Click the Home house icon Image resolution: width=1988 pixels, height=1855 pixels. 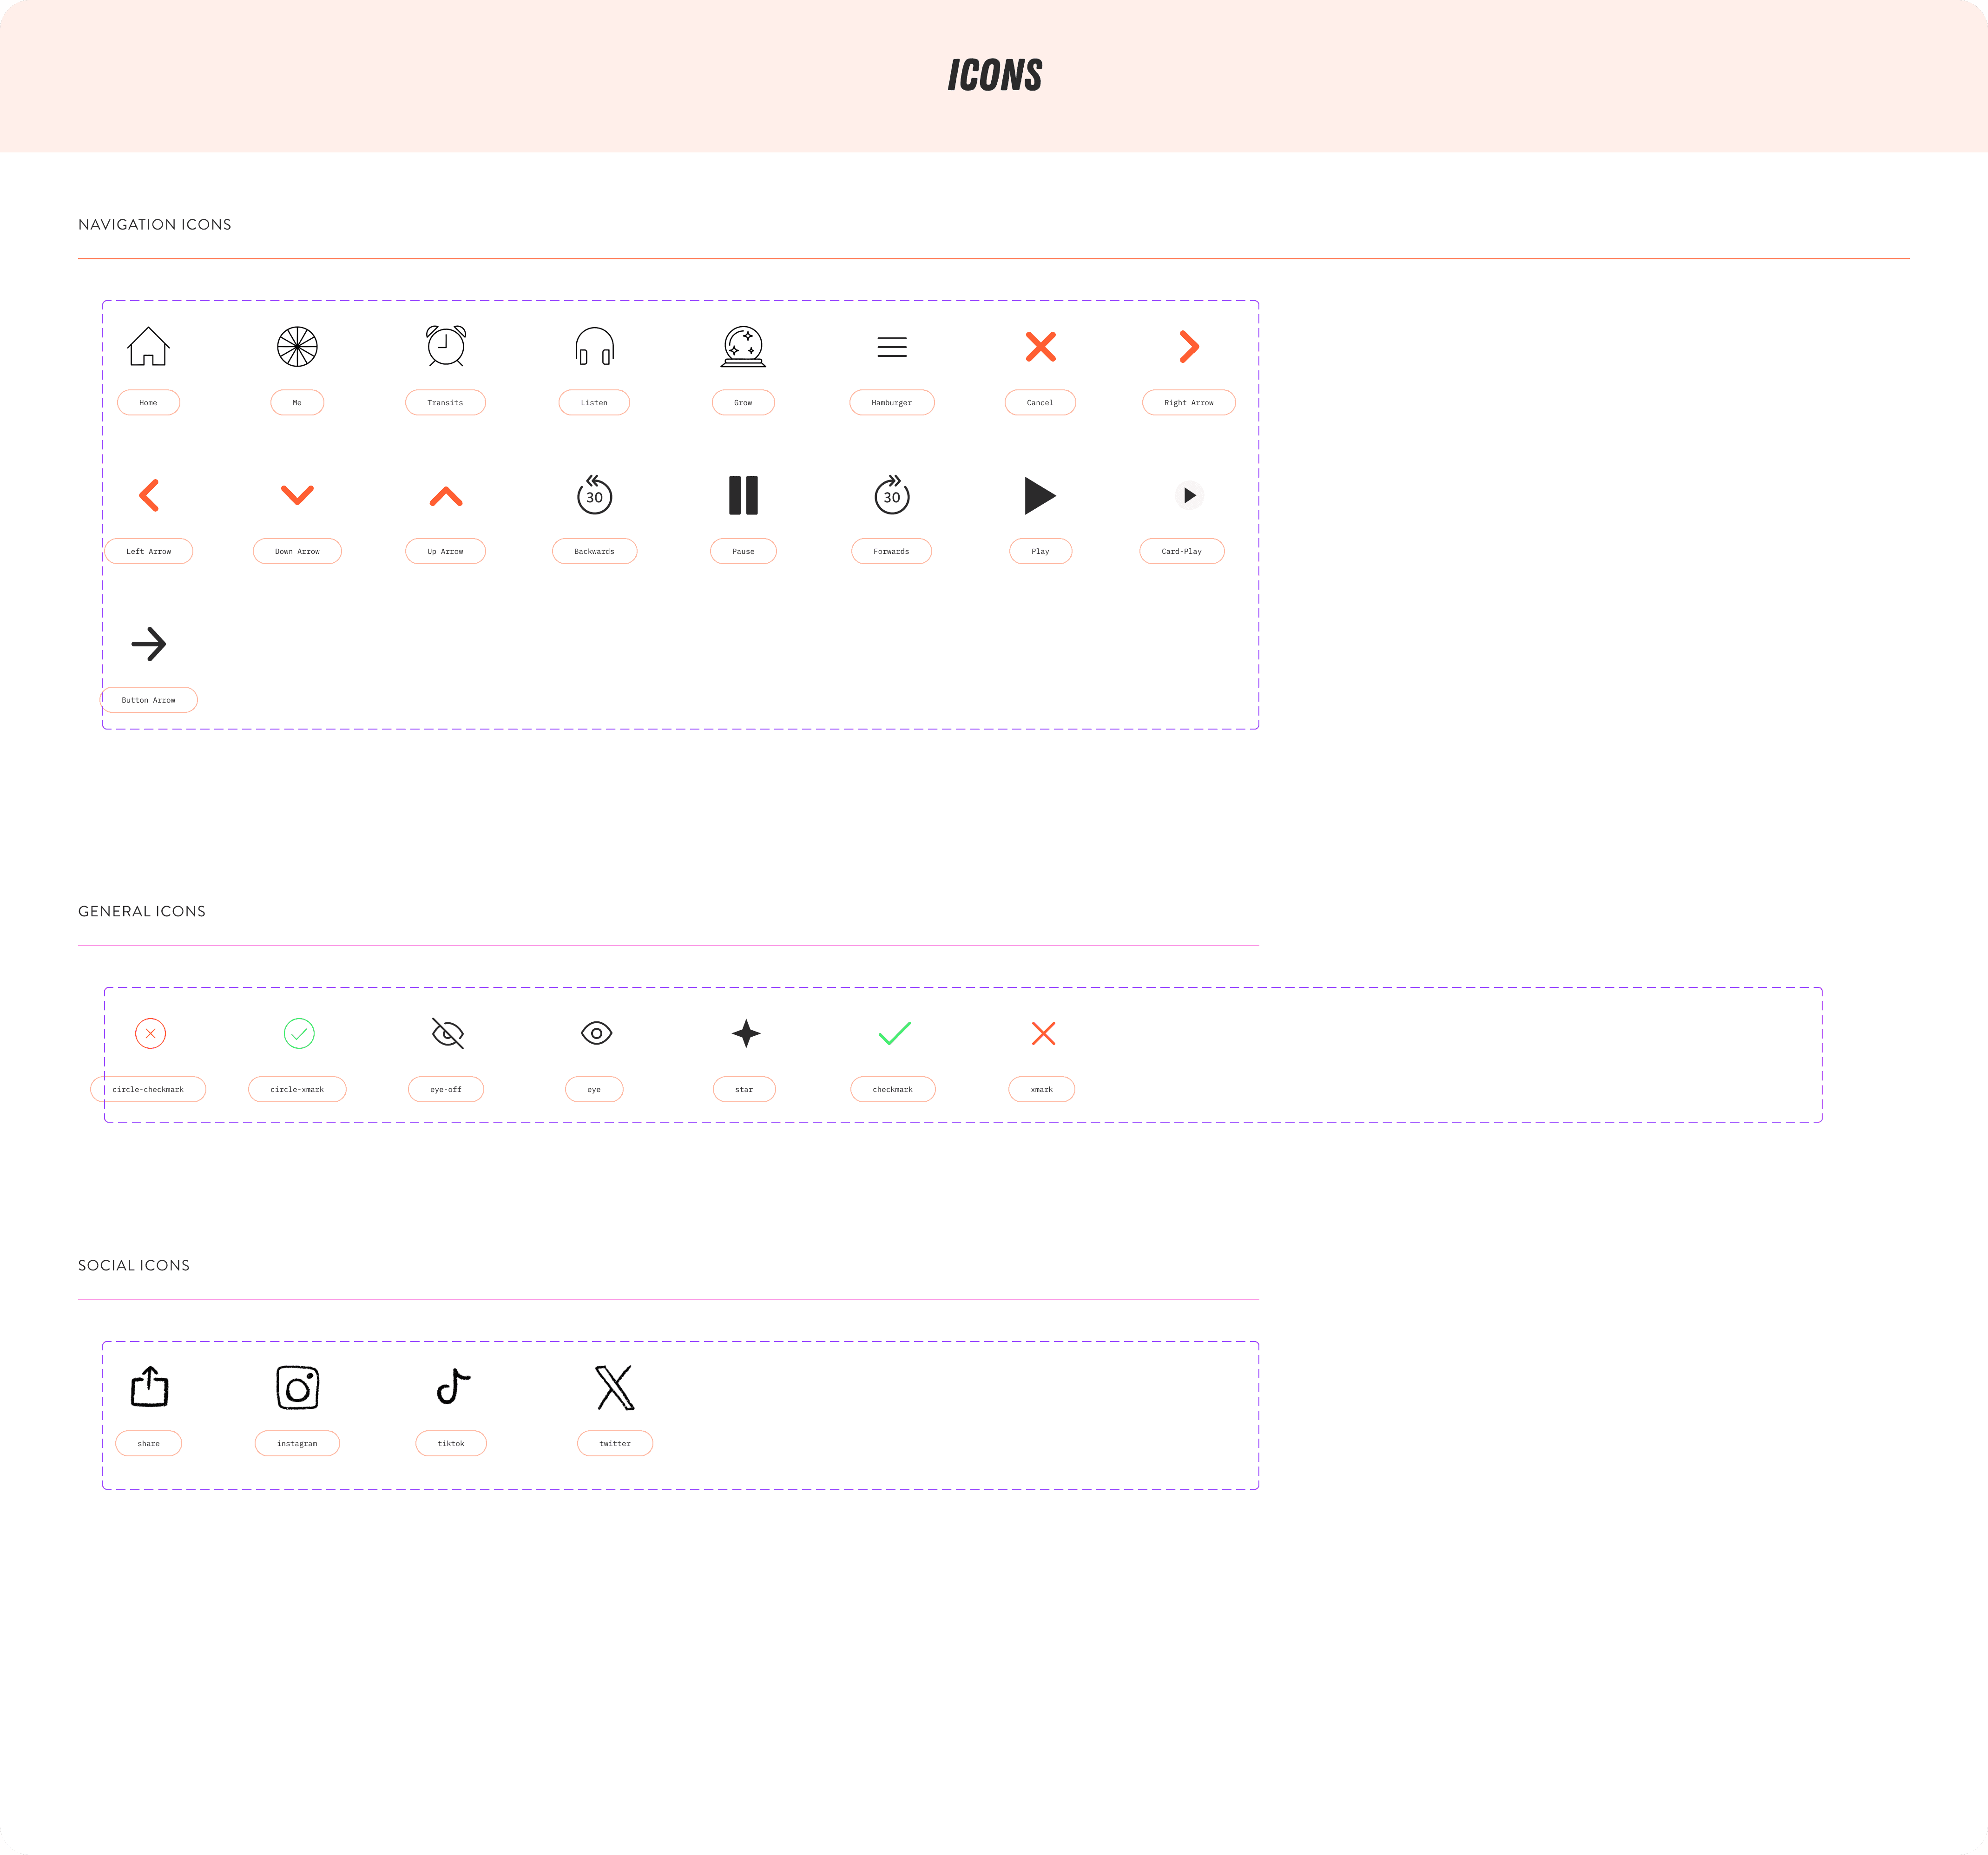click(x=148, y=347)
